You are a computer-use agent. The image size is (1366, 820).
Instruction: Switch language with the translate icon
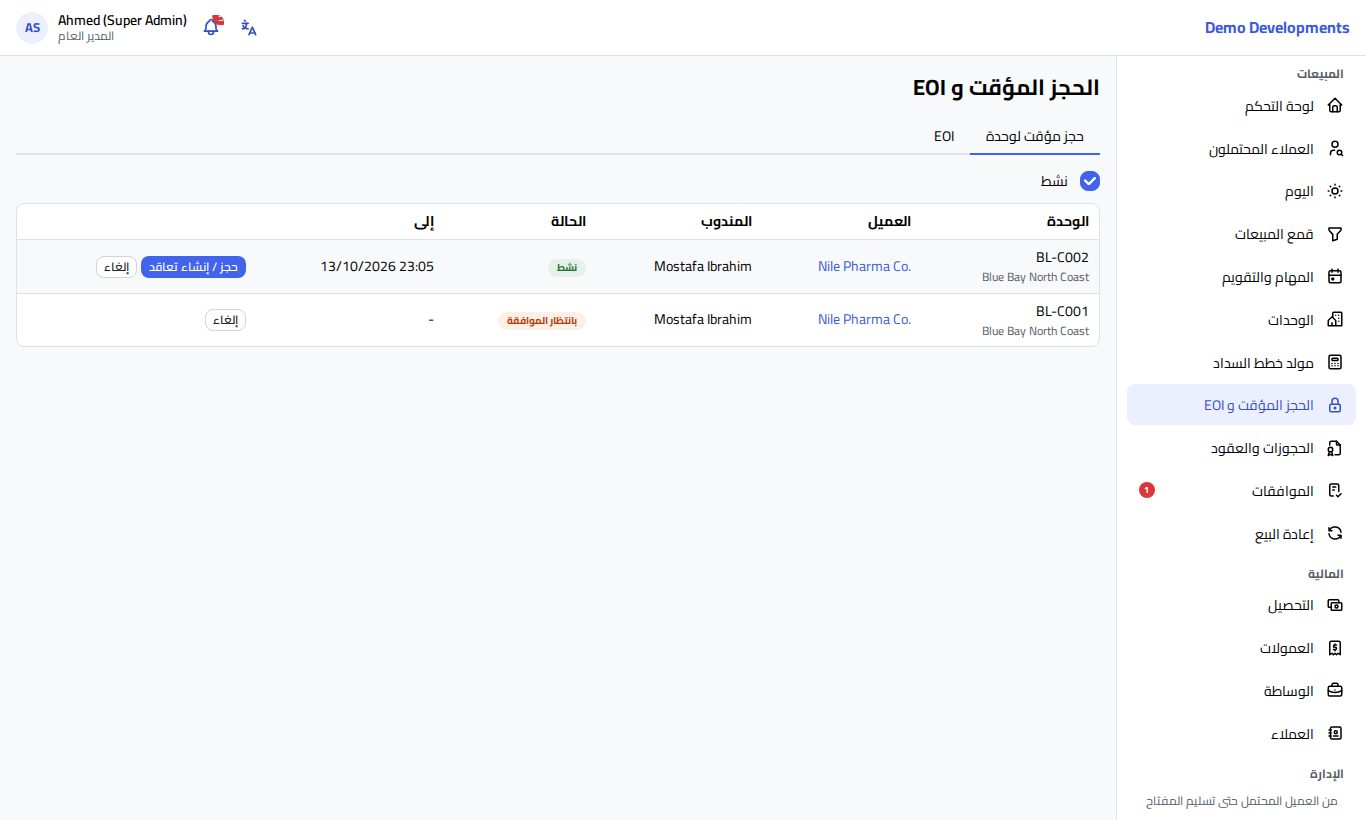tap(249, 28)
